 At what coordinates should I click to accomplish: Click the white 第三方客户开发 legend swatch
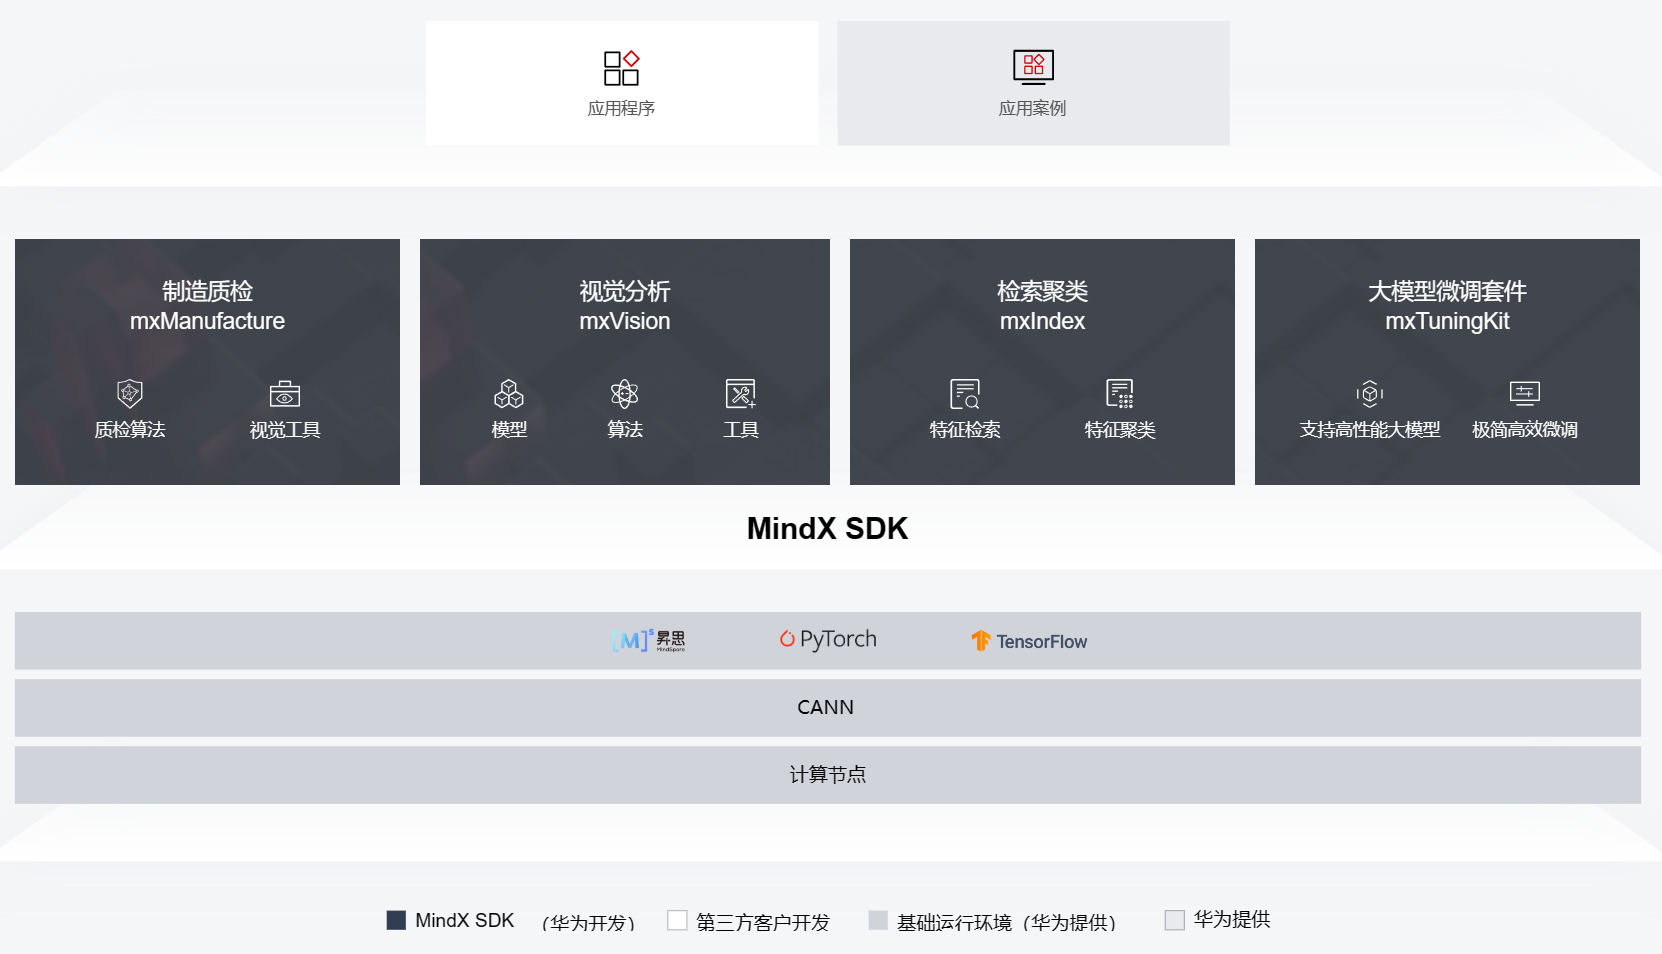[x=677, y=920]
